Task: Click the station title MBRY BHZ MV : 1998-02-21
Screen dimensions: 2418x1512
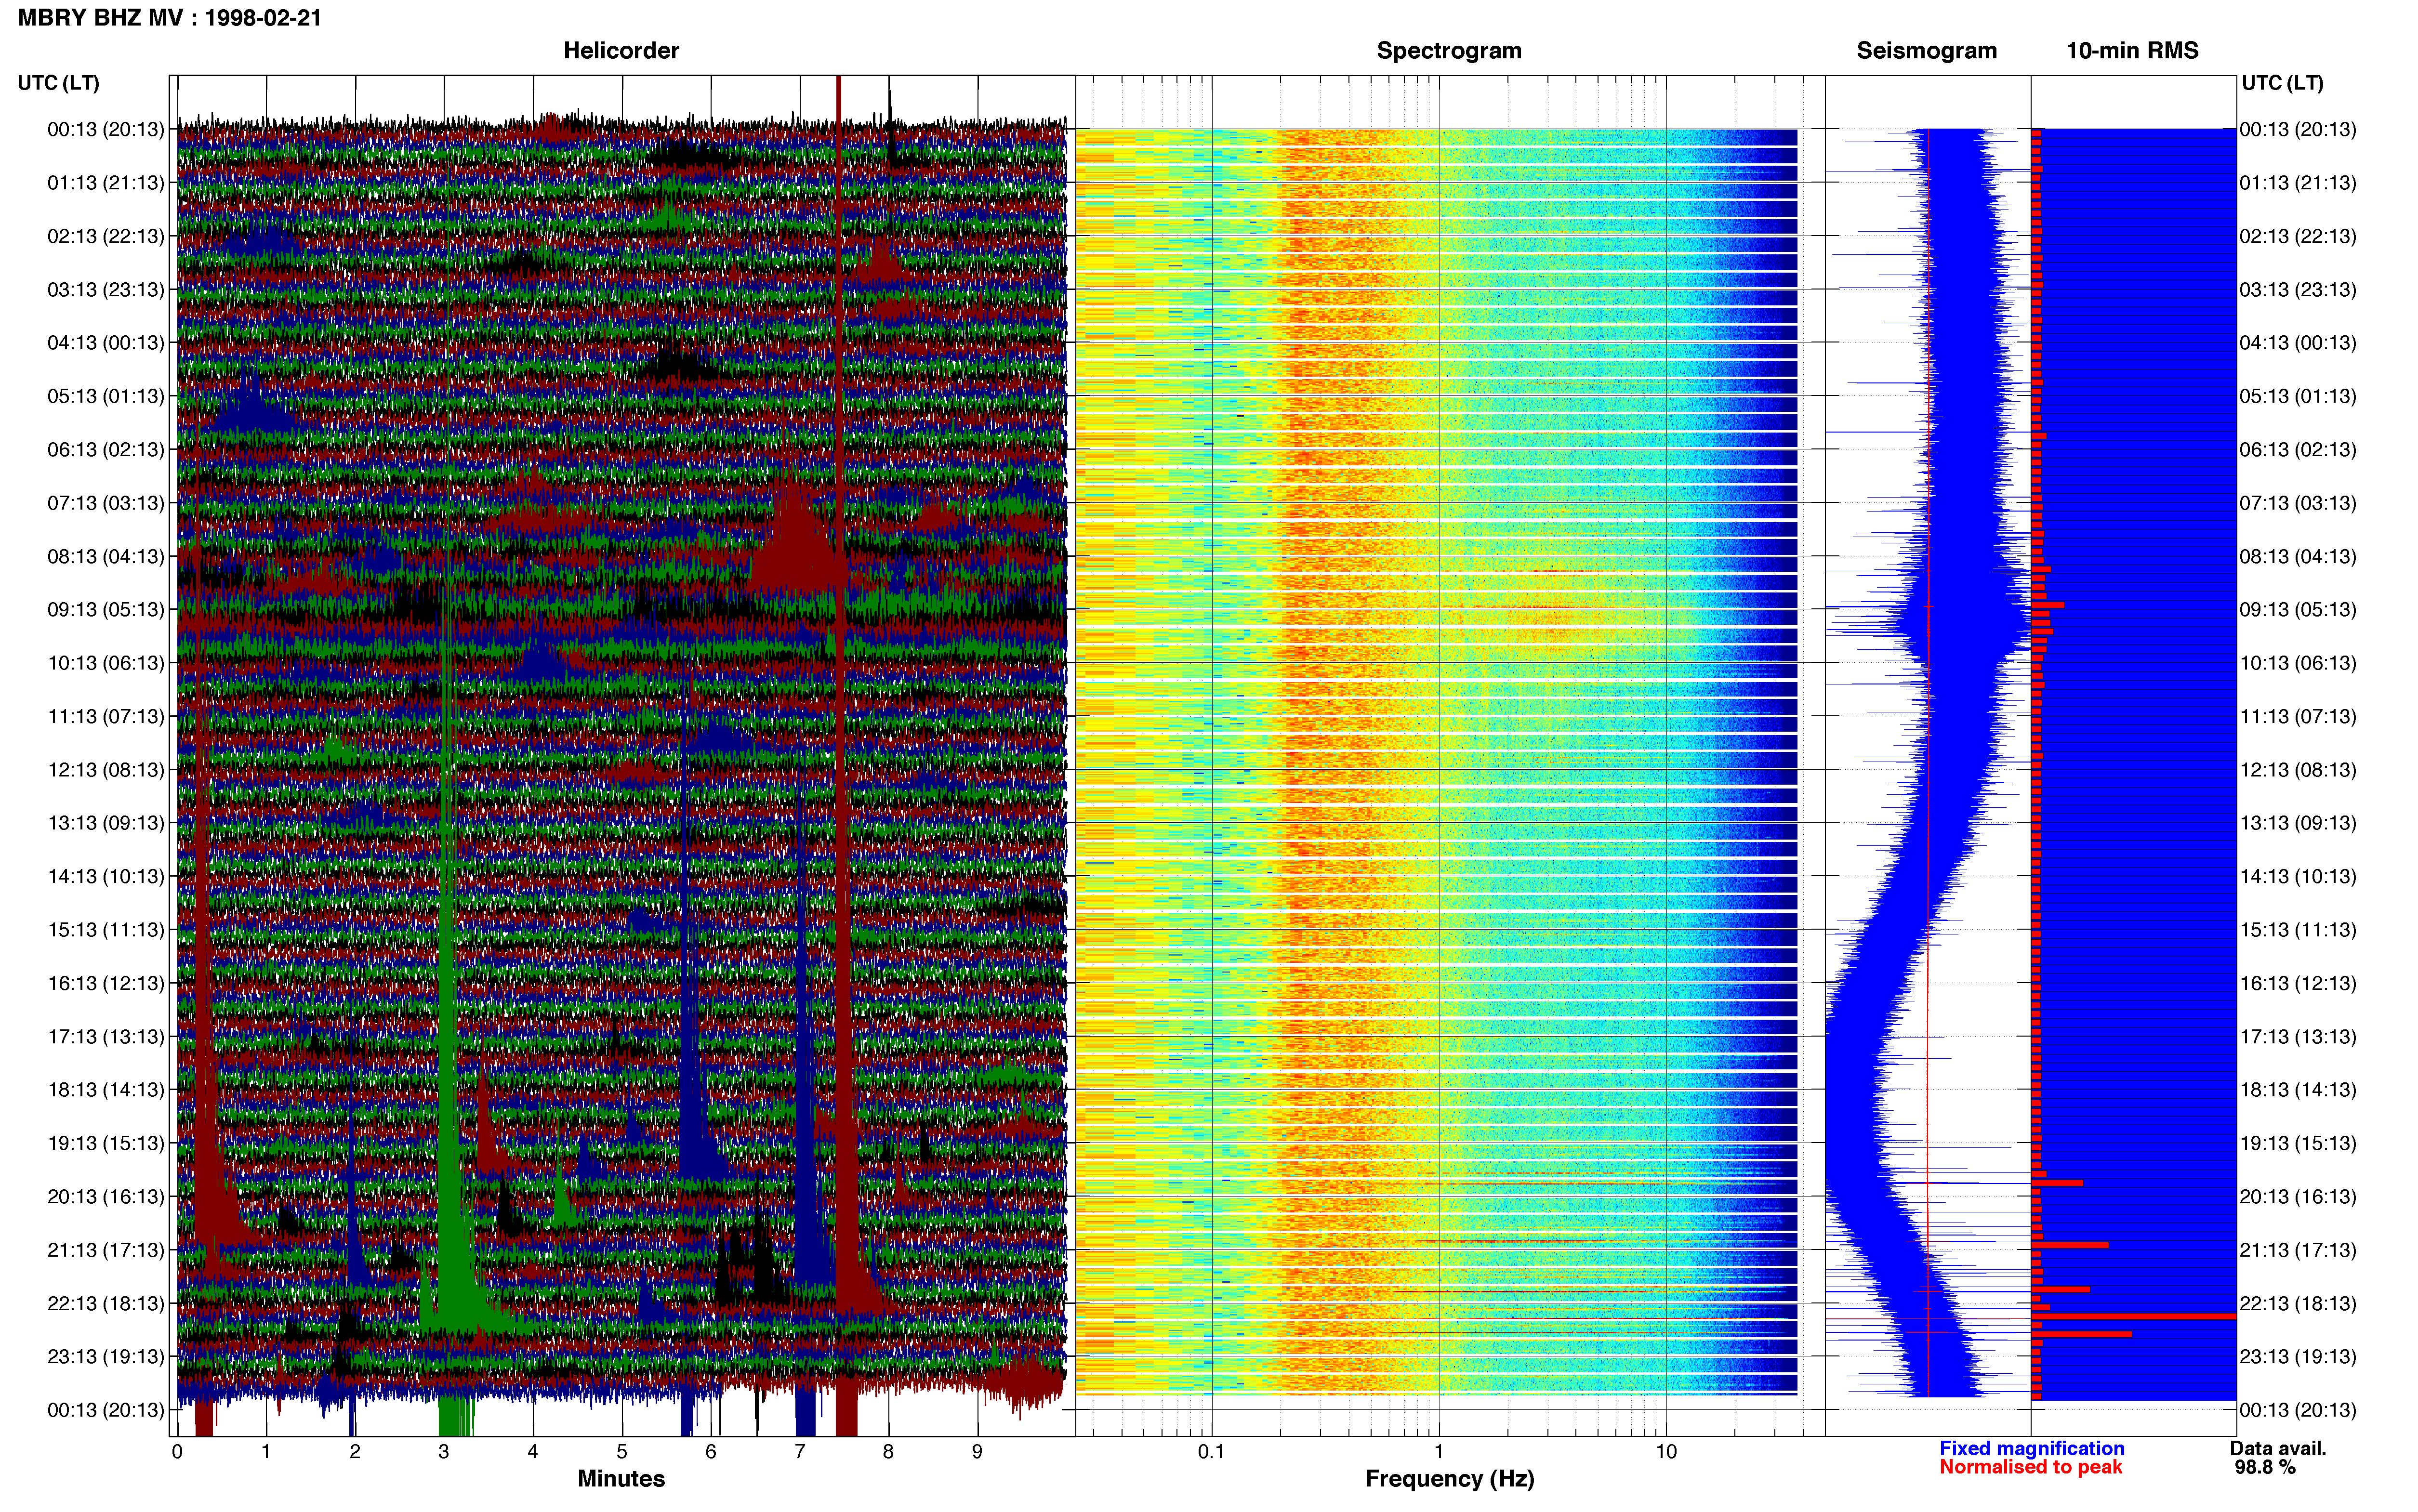Action: click(169, 18)
